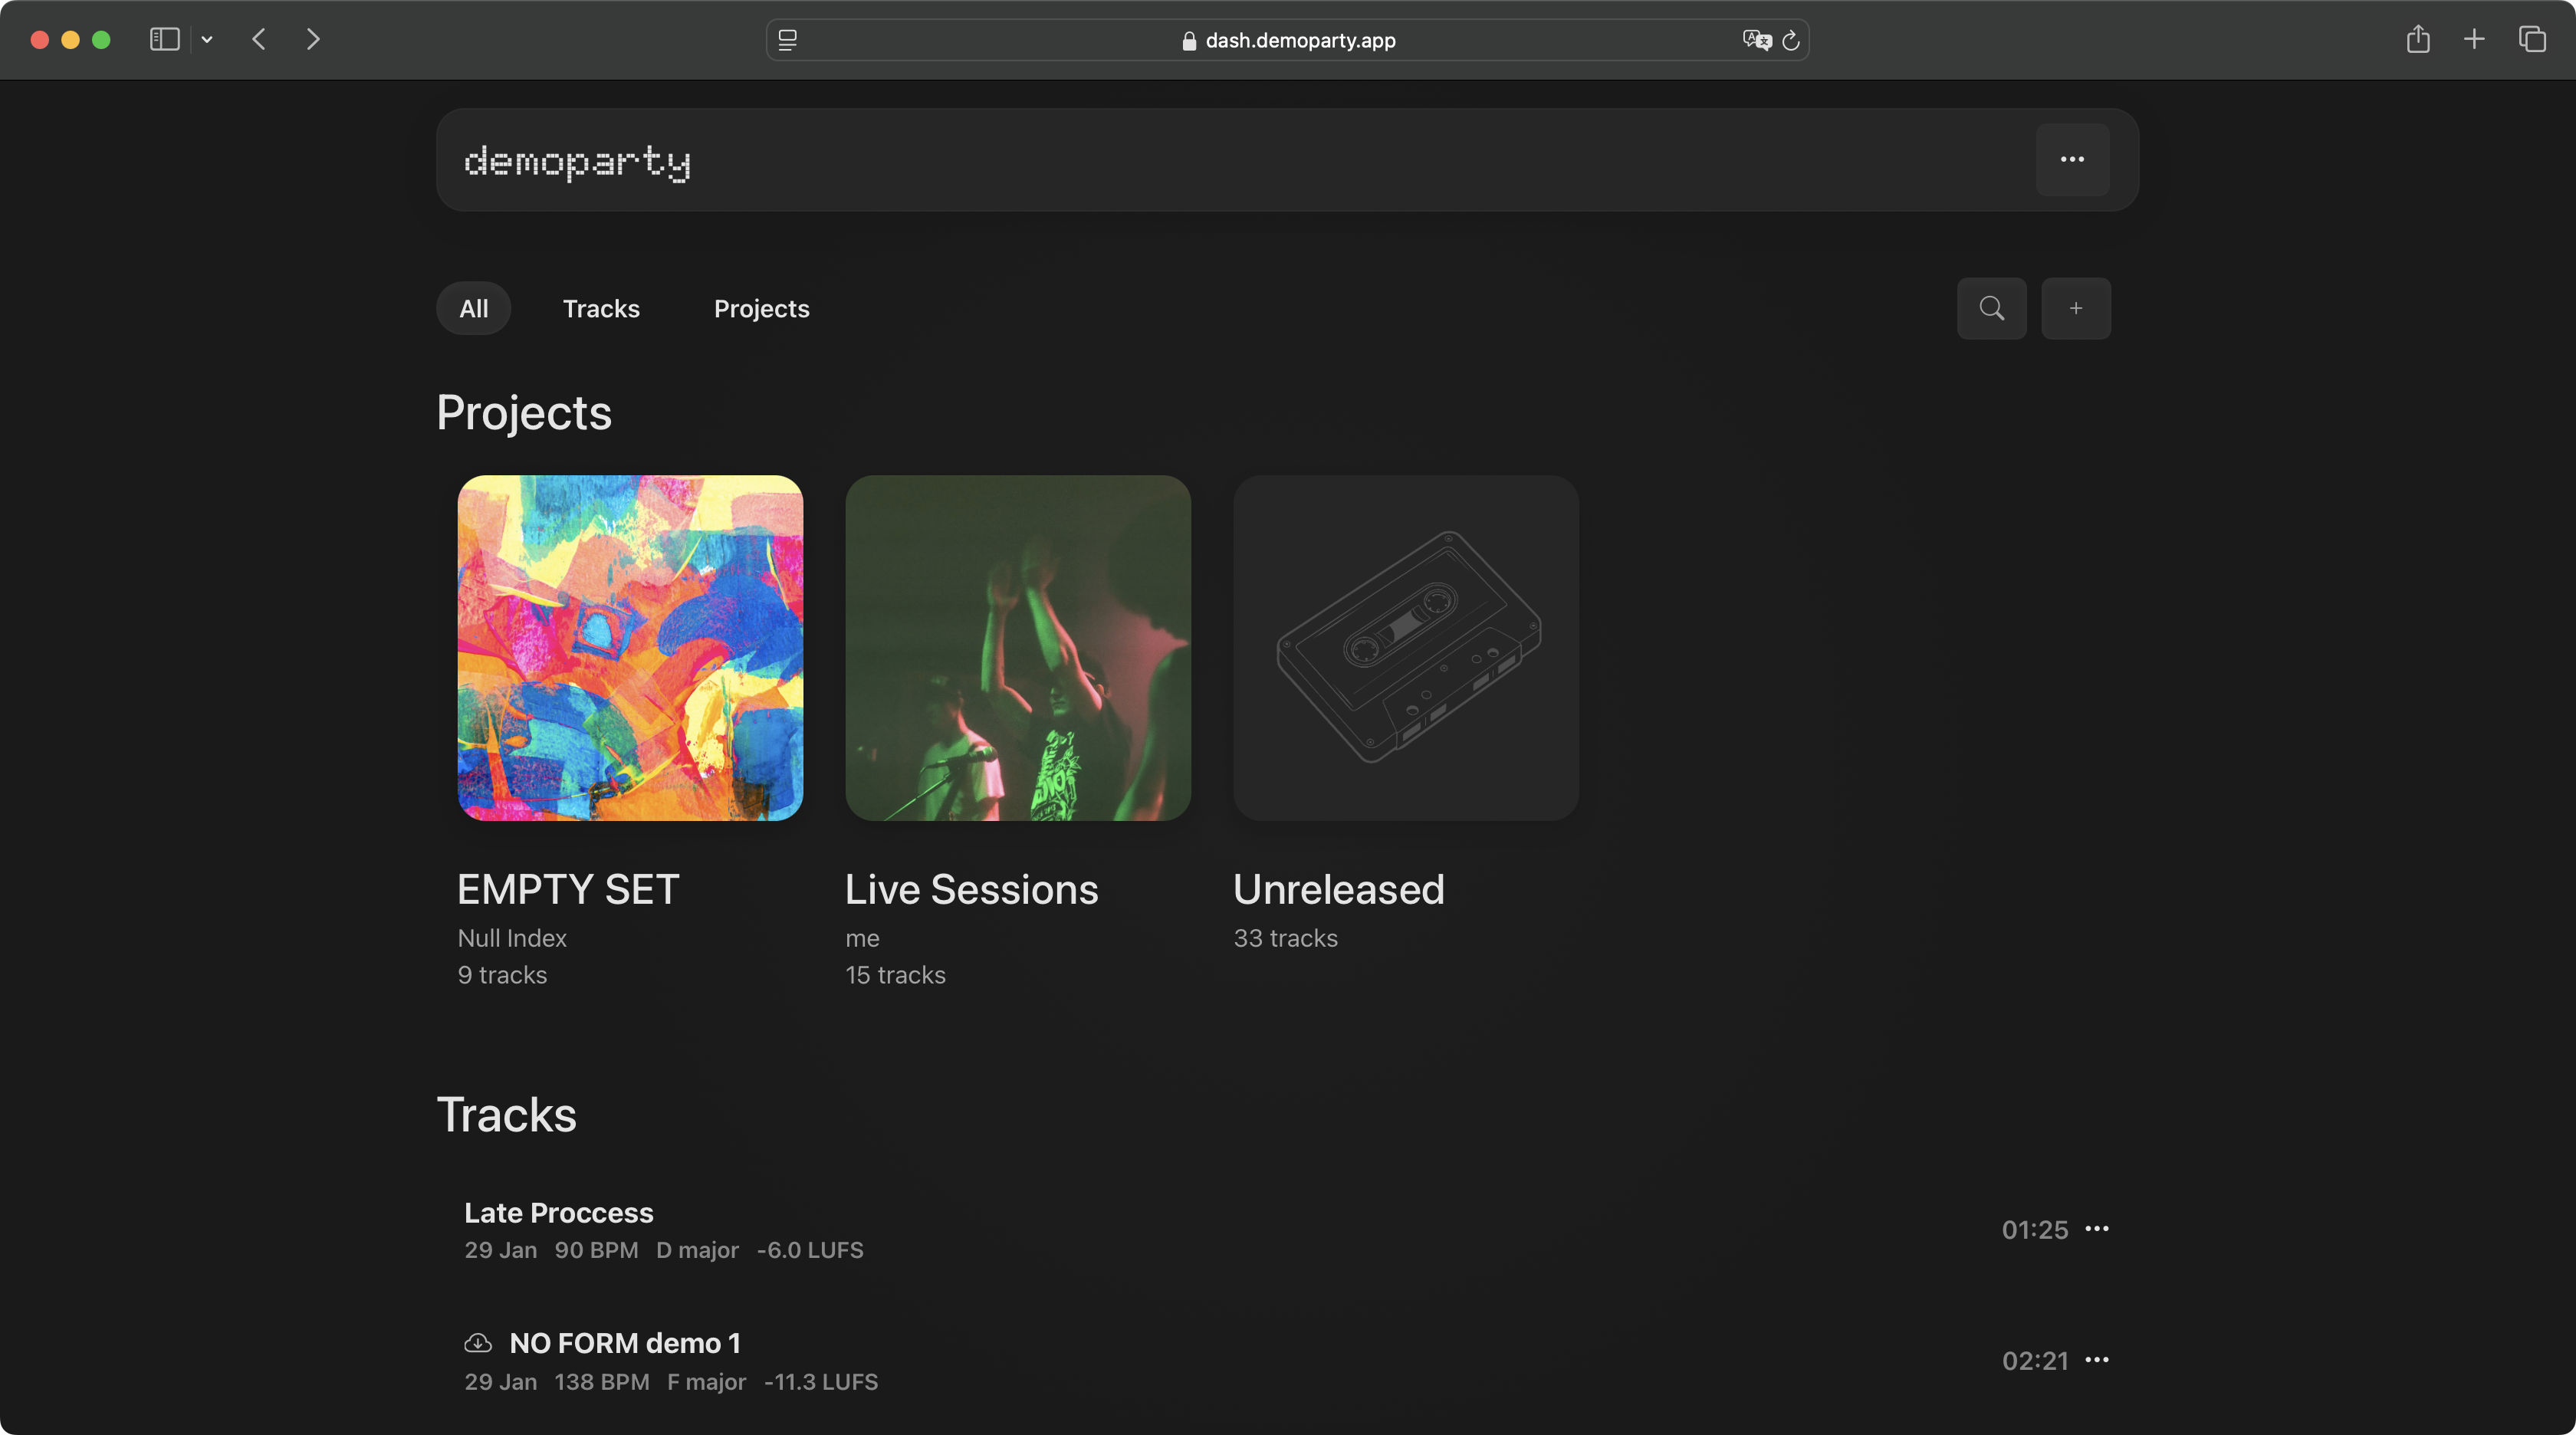The image size is (2576, 1435).
Task: Click the plus button to add new content
Action: (2075, 308)
